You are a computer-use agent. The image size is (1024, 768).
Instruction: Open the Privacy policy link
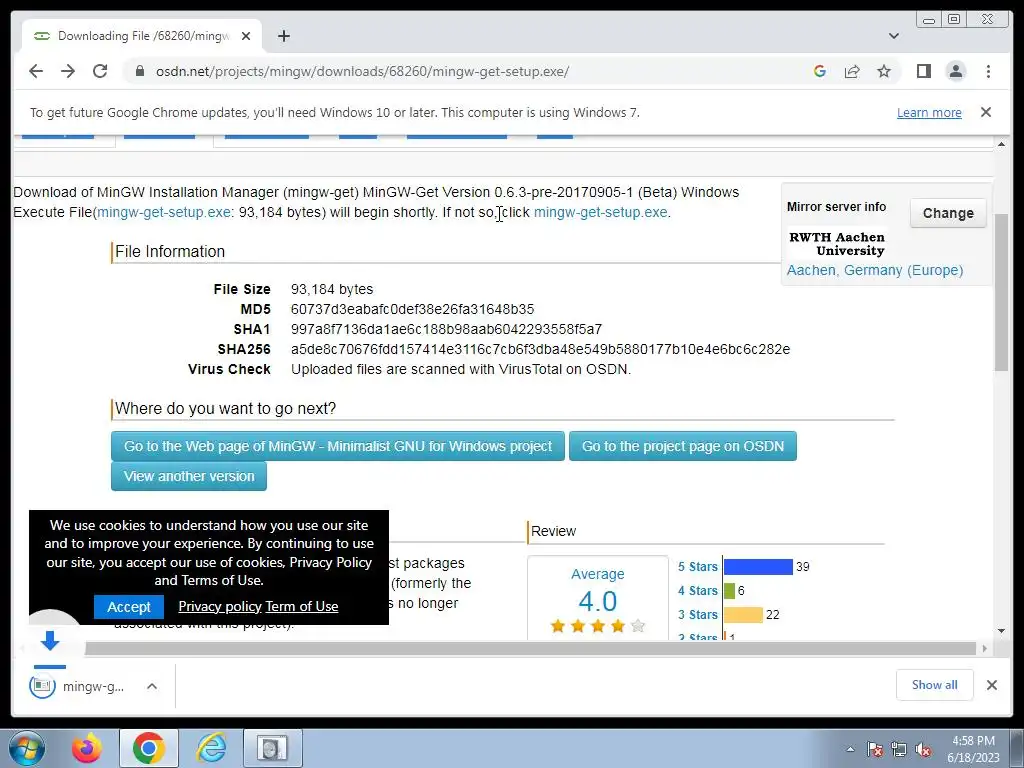(x=219, y=607)
